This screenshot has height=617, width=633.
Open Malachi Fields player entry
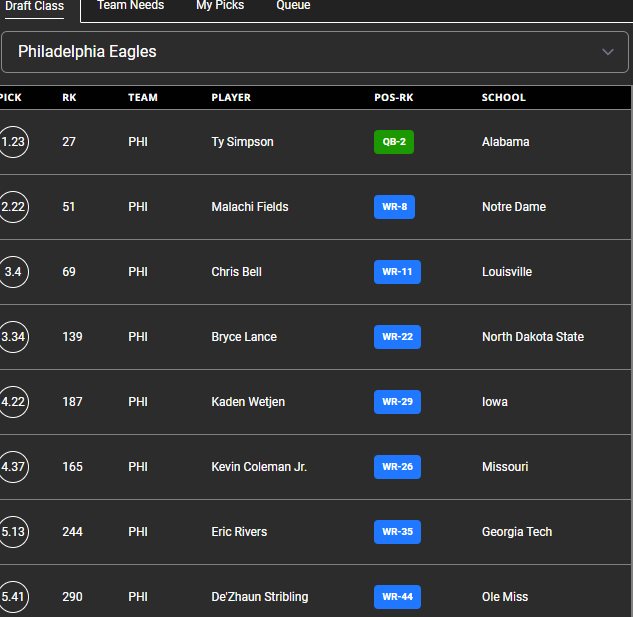pos(250,207)
